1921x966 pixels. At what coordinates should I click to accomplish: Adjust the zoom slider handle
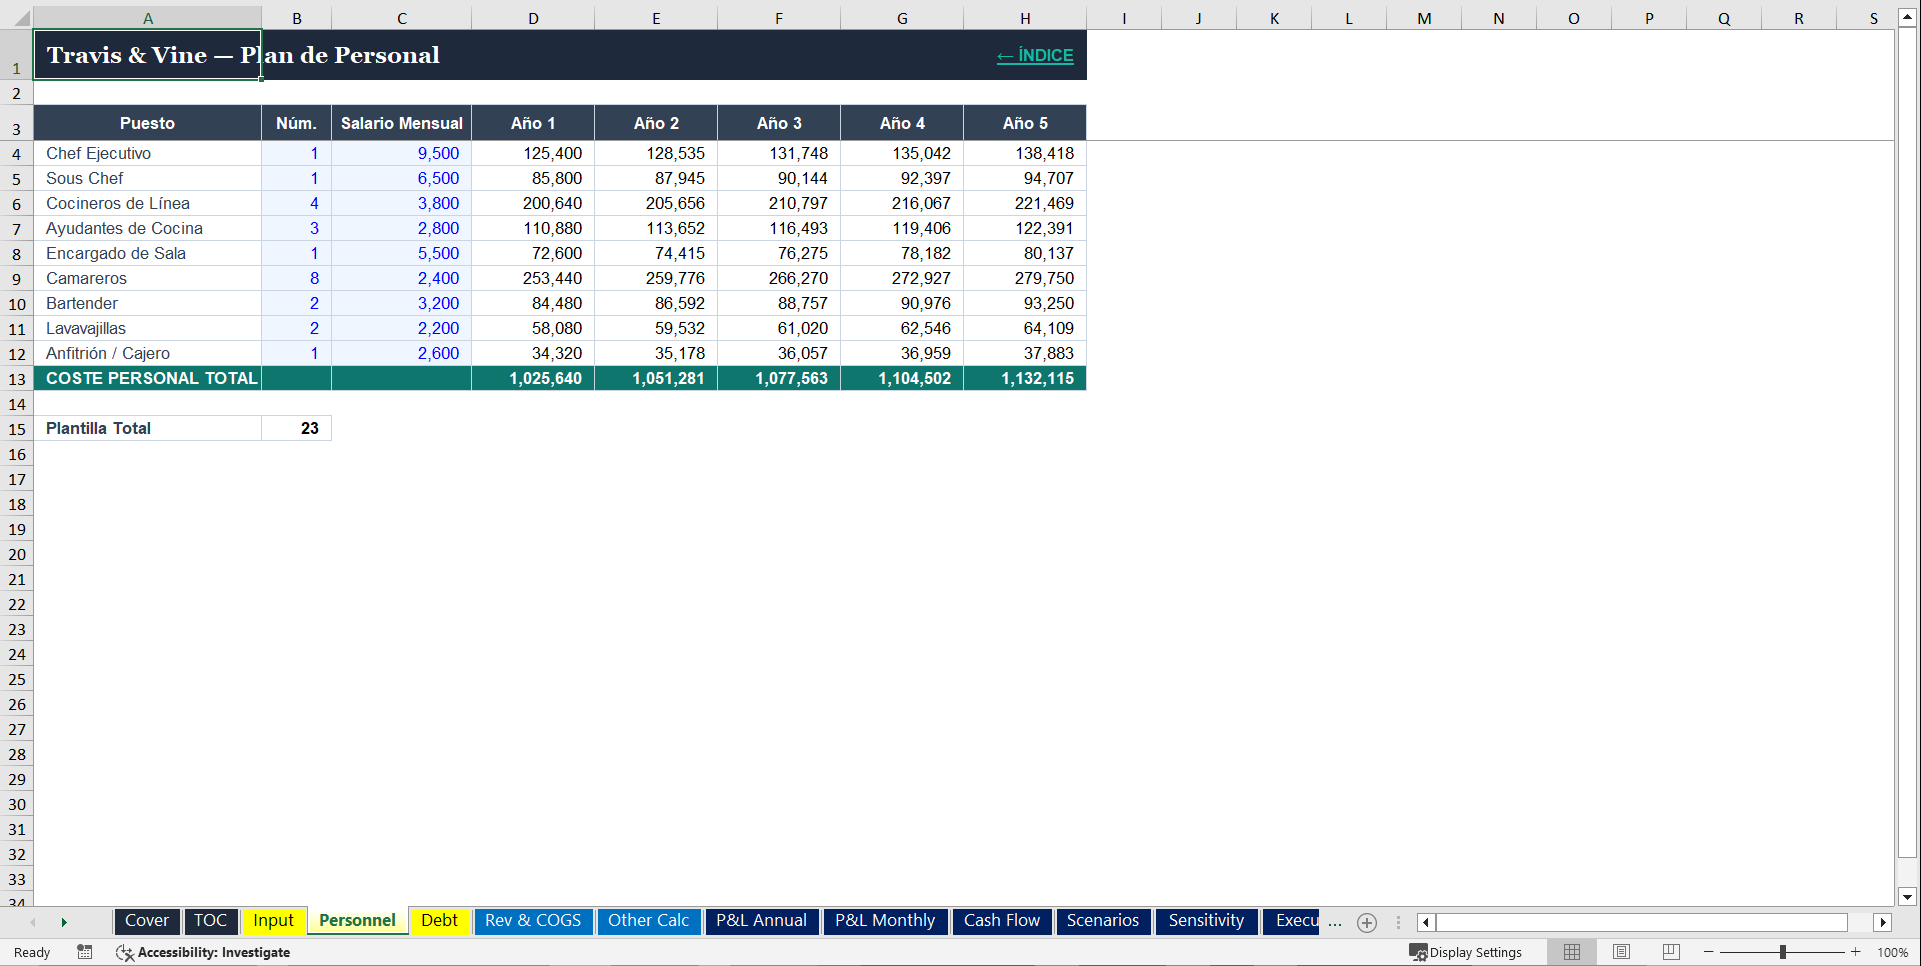coord(1783,952)
